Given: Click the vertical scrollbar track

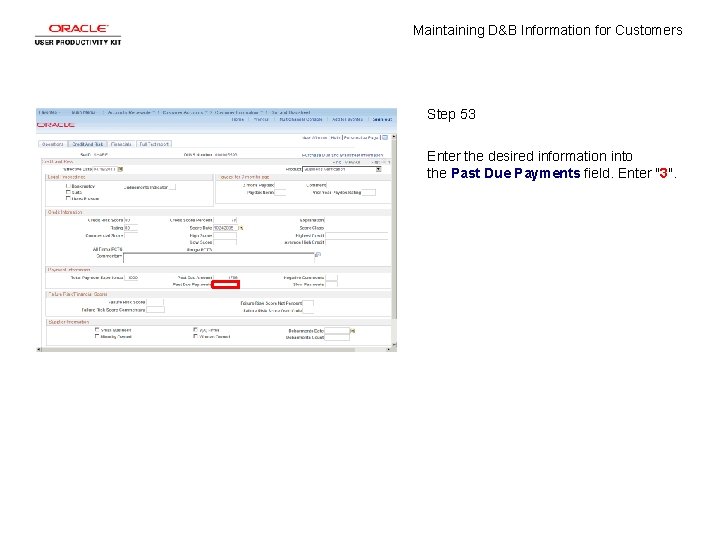Looking at the screenshot, I should [x=394, y=241].
